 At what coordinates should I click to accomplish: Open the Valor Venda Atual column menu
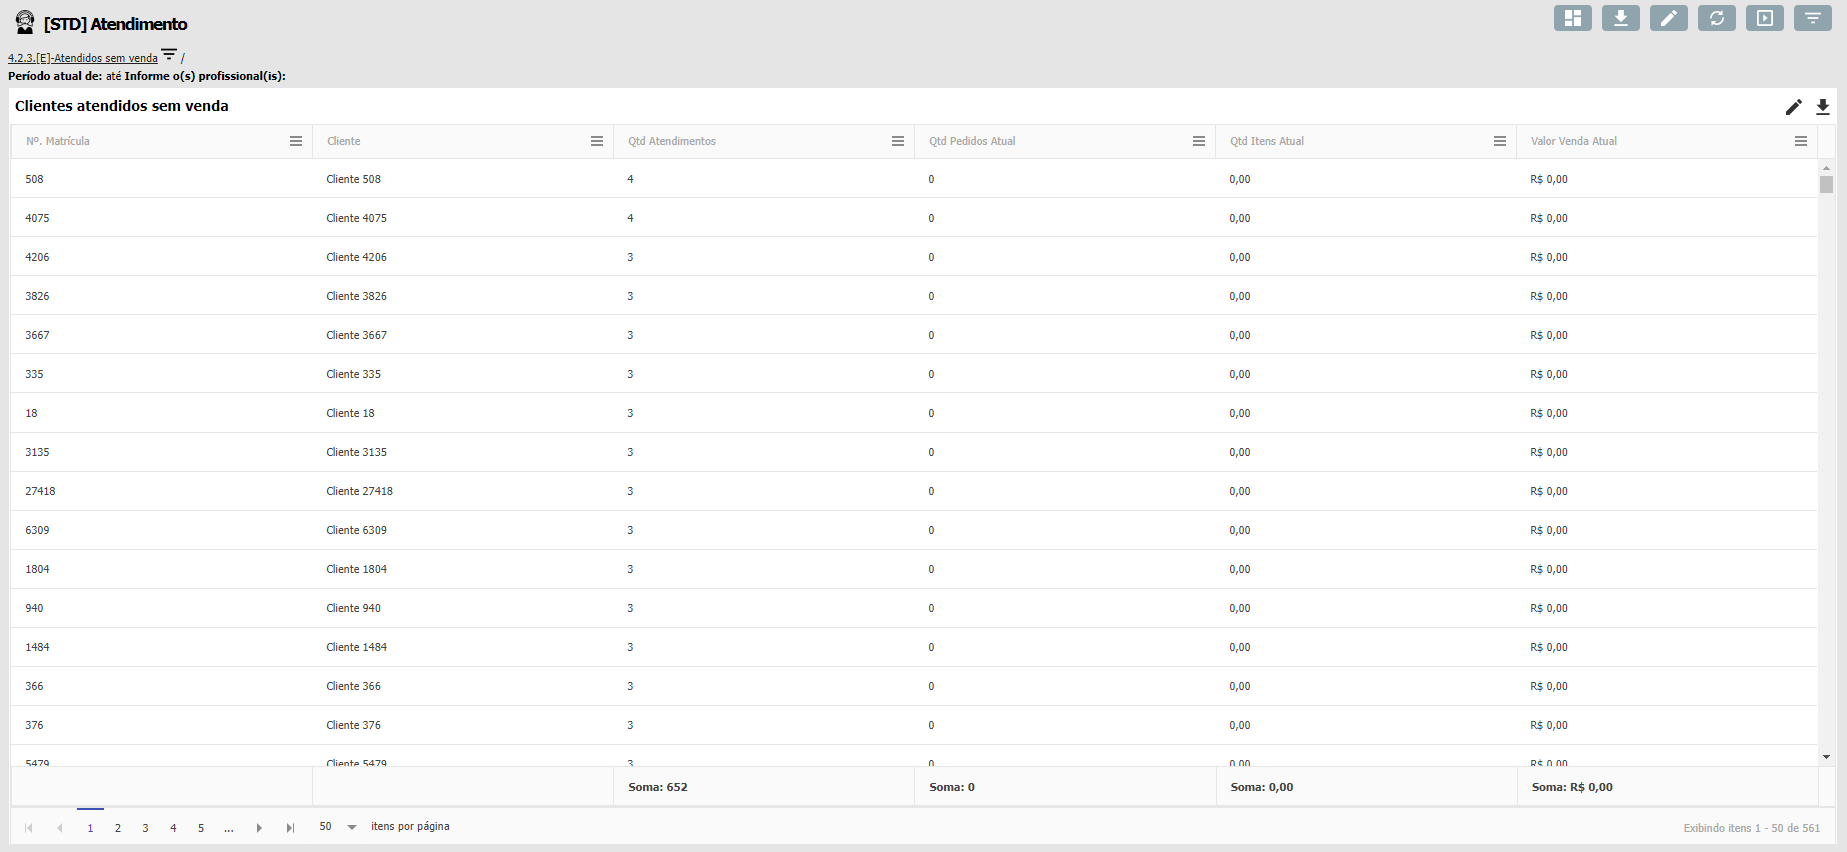click(1801, 141)
